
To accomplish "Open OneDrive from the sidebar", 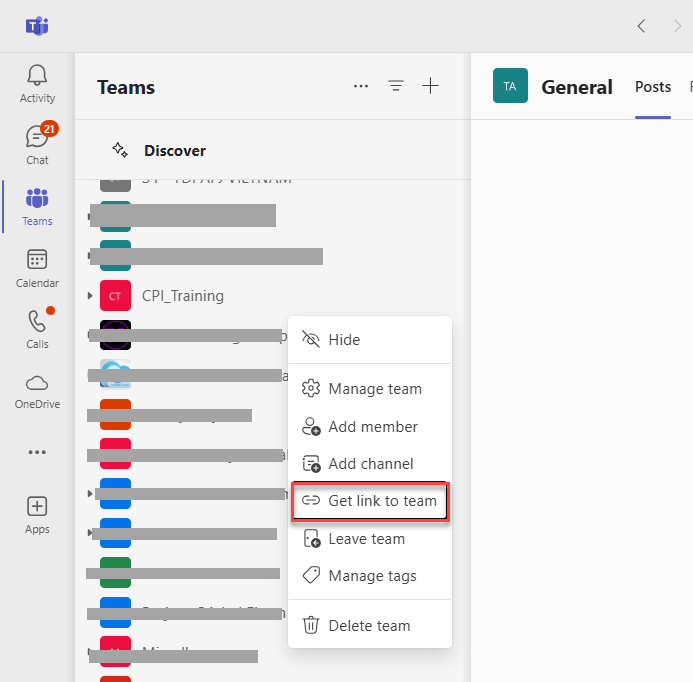I will (x=37, y=390).
